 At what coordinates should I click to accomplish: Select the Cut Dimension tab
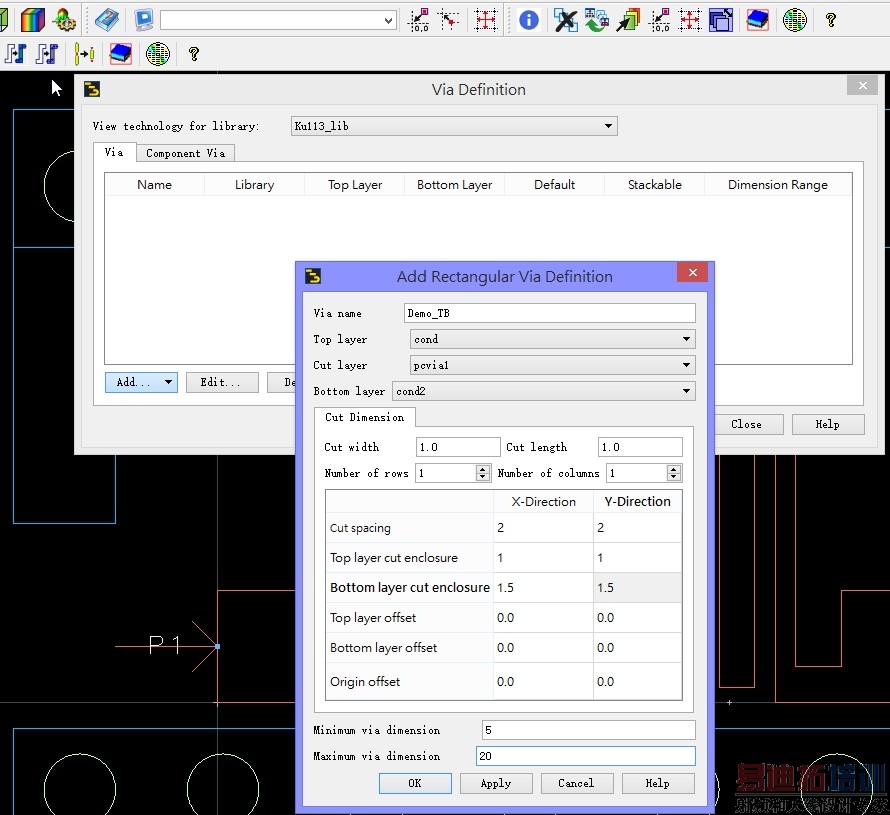point(364,417)
